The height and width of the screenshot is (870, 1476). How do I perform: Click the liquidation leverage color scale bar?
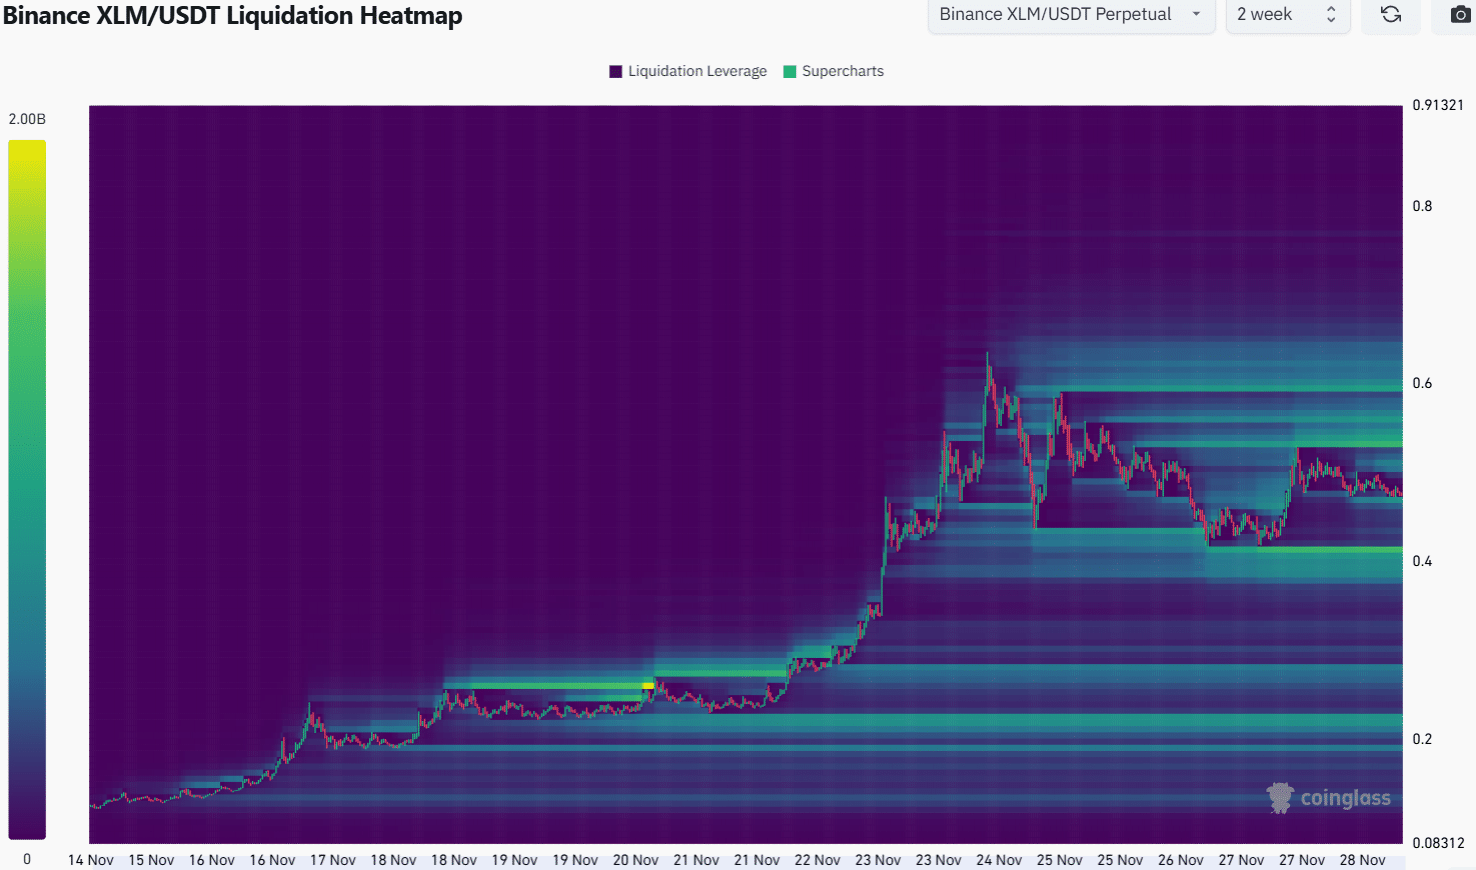tap(27, 489)
